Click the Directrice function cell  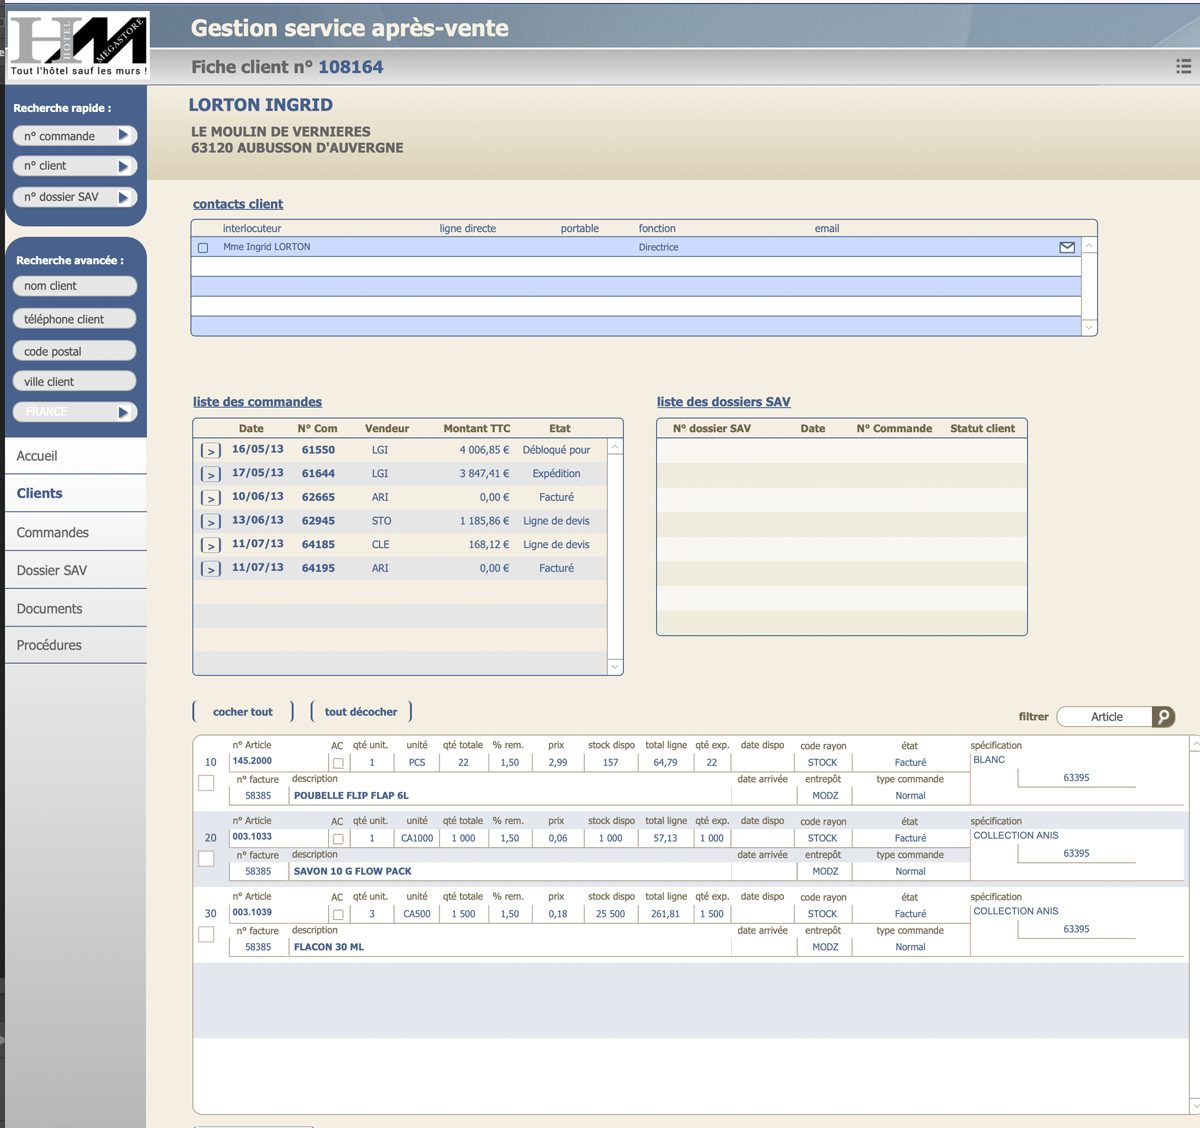pos(658,247)
